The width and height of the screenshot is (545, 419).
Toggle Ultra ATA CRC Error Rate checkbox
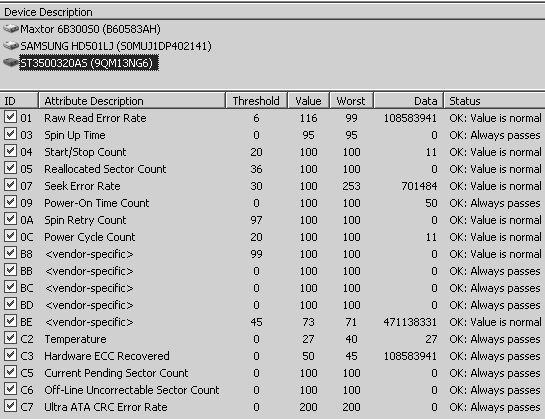tap(10, 406)
